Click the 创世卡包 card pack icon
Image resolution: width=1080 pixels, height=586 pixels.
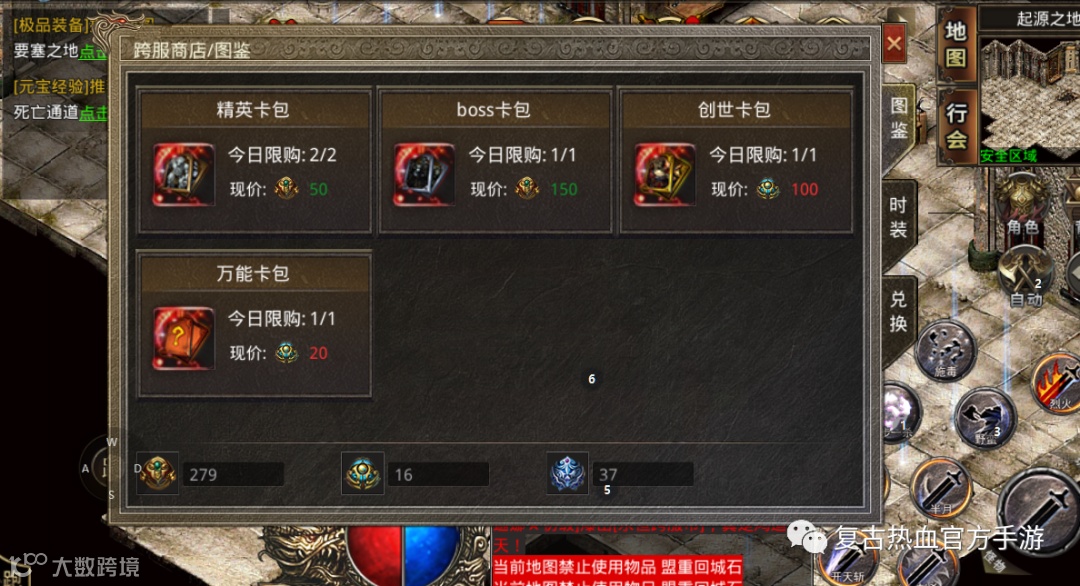tap(665, 175)
